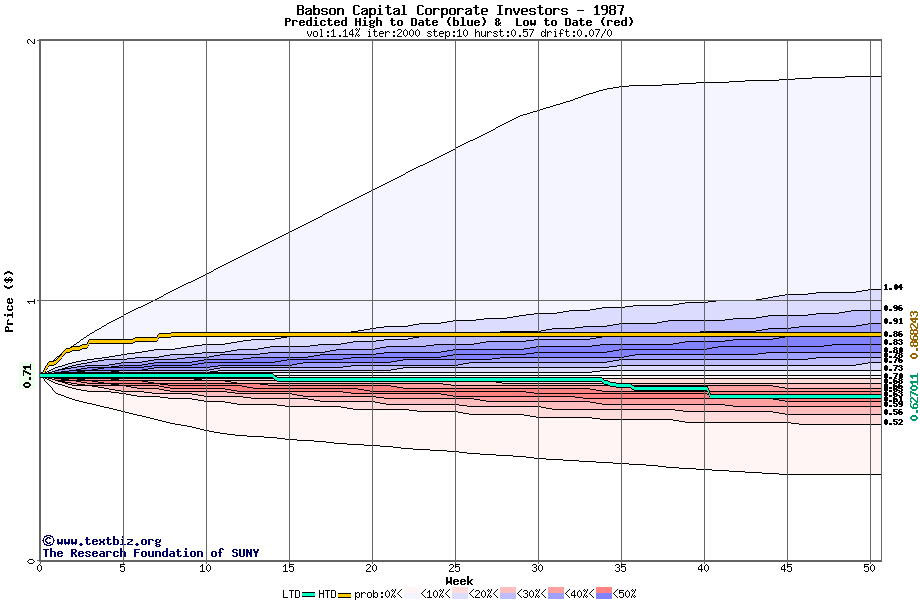Click the 'prob:0%<' legend label
Screen dimensions: 920x600
click(x=378, y=594)
